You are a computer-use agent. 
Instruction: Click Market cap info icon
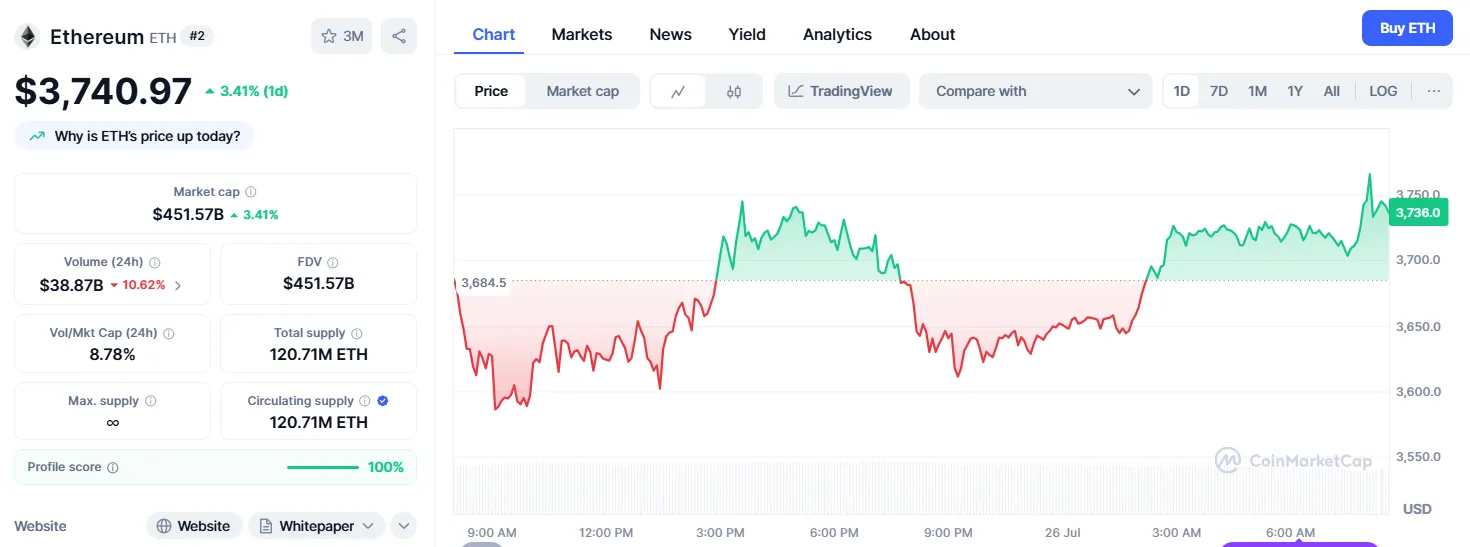tap(251, 192)
